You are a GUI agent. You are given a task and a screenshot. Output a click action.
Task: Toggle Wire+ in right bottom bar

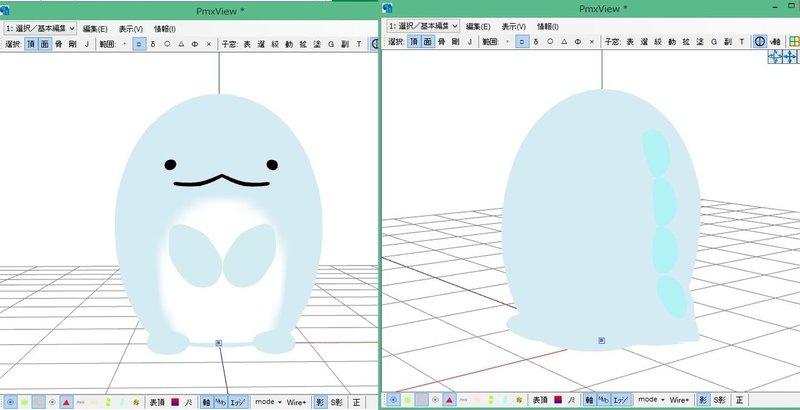(x=679, y=400)
